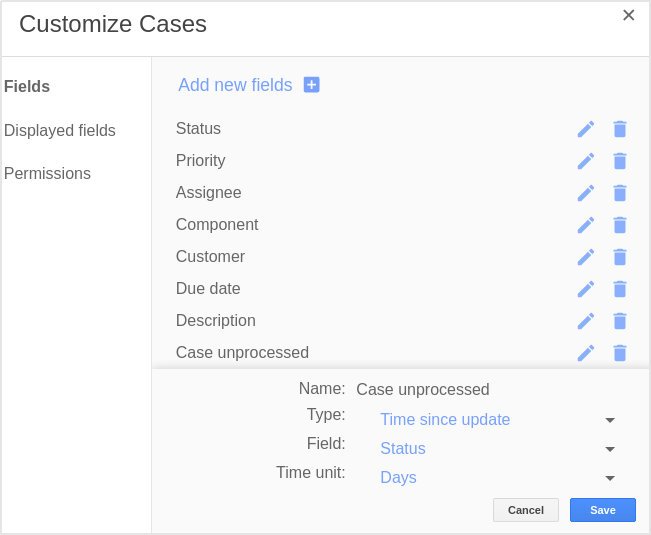Viewport: 651px width, 535px height.
Task: Open the Type dropdown showing Time since update
Action: 497,420
